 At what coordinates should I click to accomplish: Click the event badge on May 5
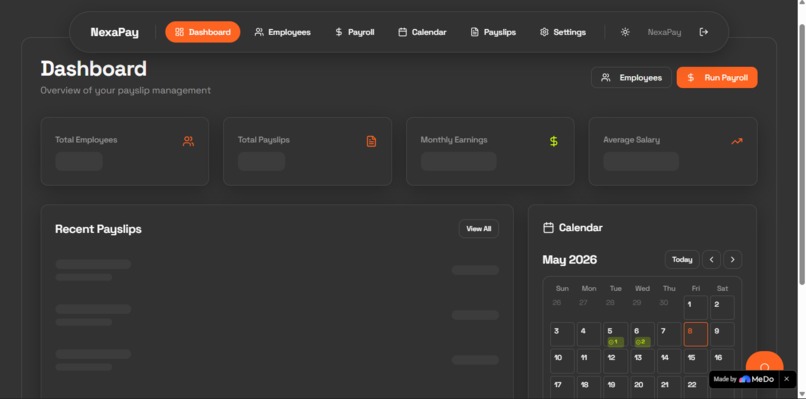point(615,342)
